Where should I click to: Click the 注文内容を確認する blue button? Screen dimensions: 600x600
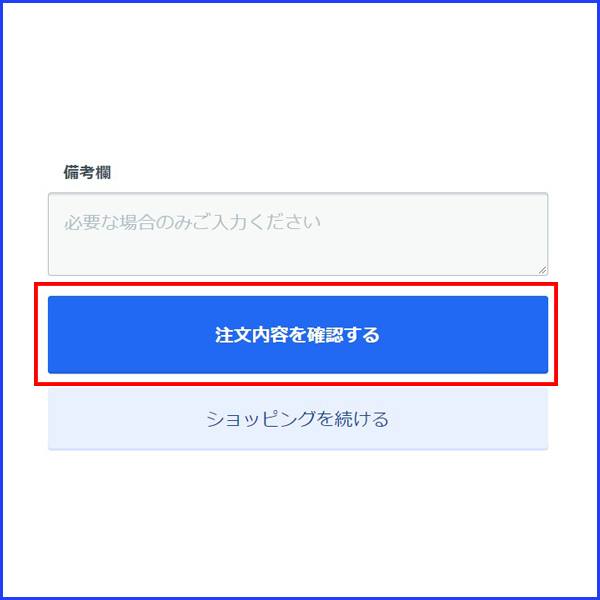[x=298, y=334]
